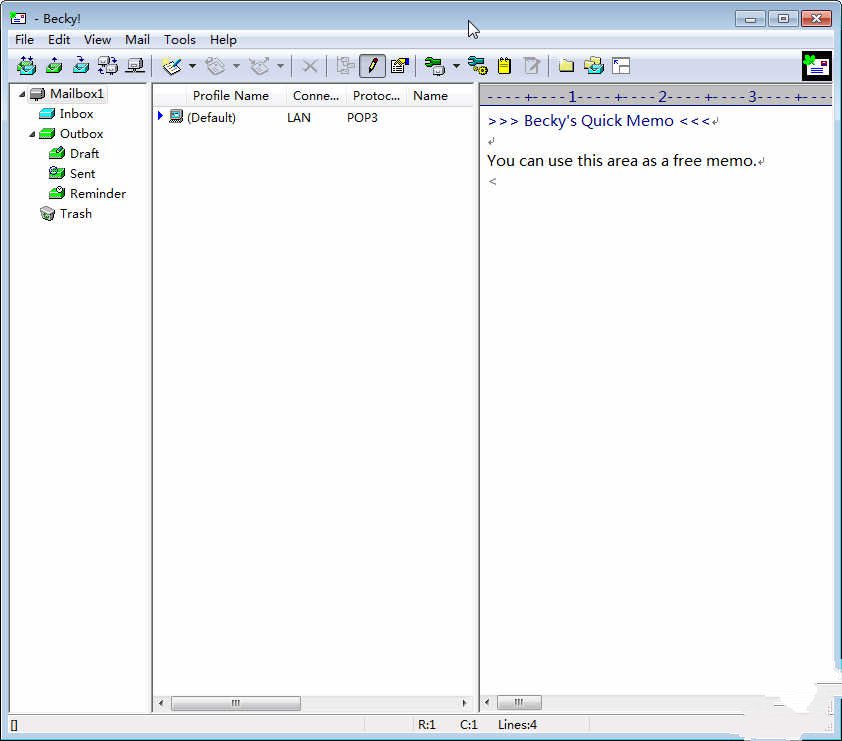The height and width of the screenshot is (741, 842).
Task: Click the Compose new message icon
Action: [172, 67]
